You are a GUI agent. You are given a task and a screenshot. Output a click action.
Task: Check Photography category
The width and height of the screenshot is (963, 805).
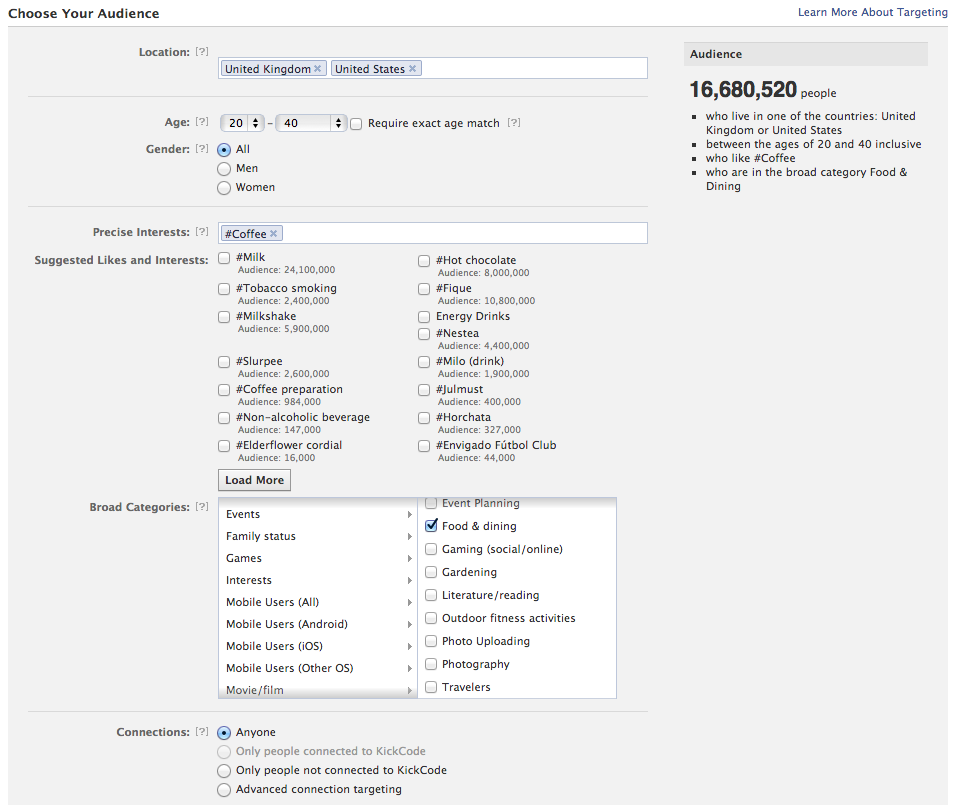431,664
